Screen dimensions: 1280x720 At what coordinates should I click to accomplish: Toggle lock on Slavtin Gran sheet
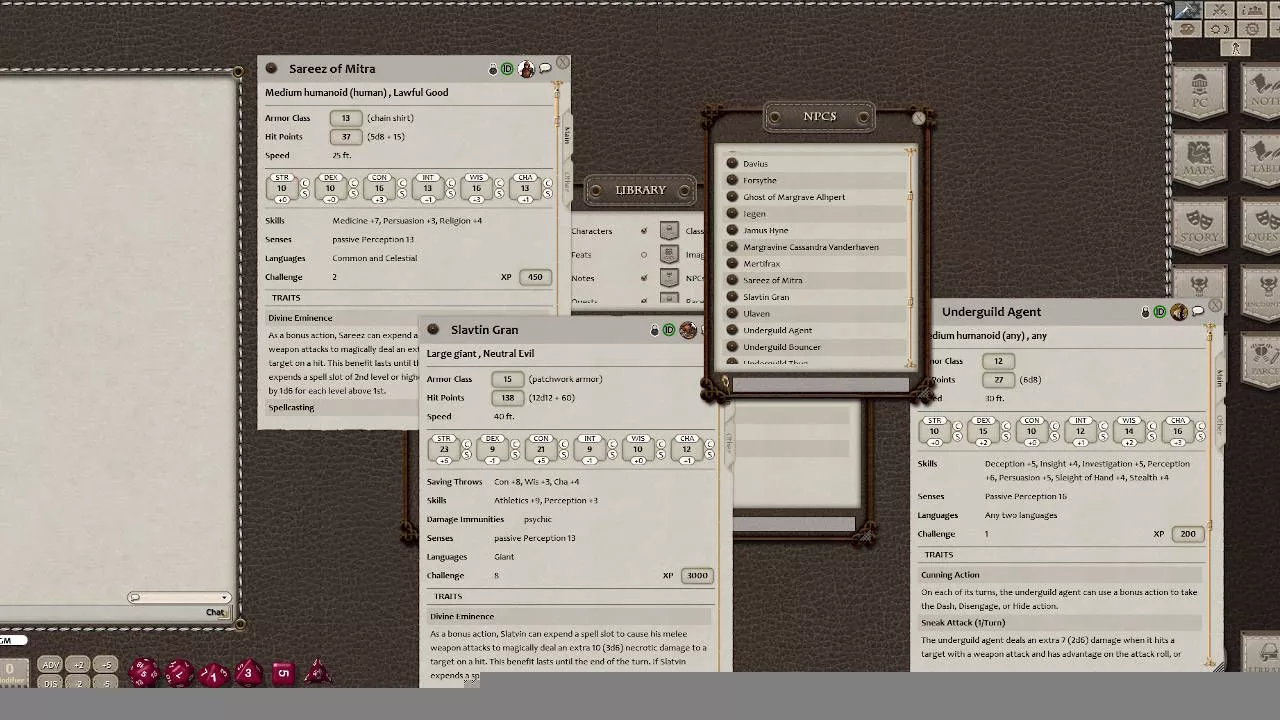pyautogui.click(x=655, y=330)
